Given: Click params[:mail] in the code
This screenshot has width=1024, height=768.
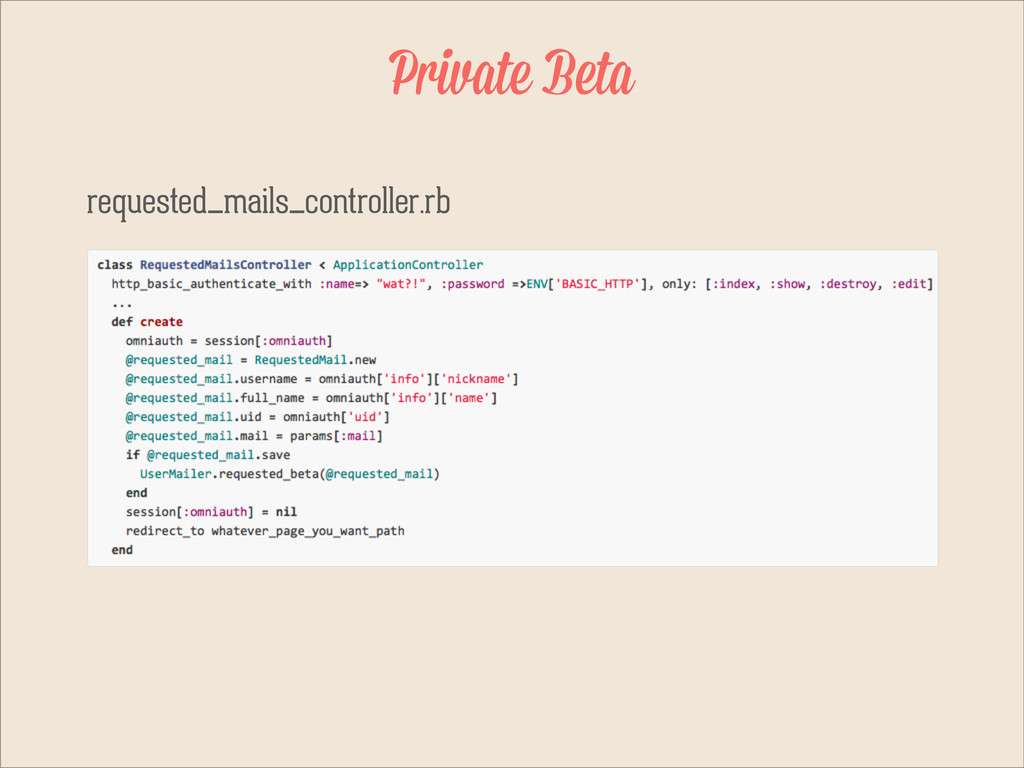Looking at the screenshot, I should (336, 436).
